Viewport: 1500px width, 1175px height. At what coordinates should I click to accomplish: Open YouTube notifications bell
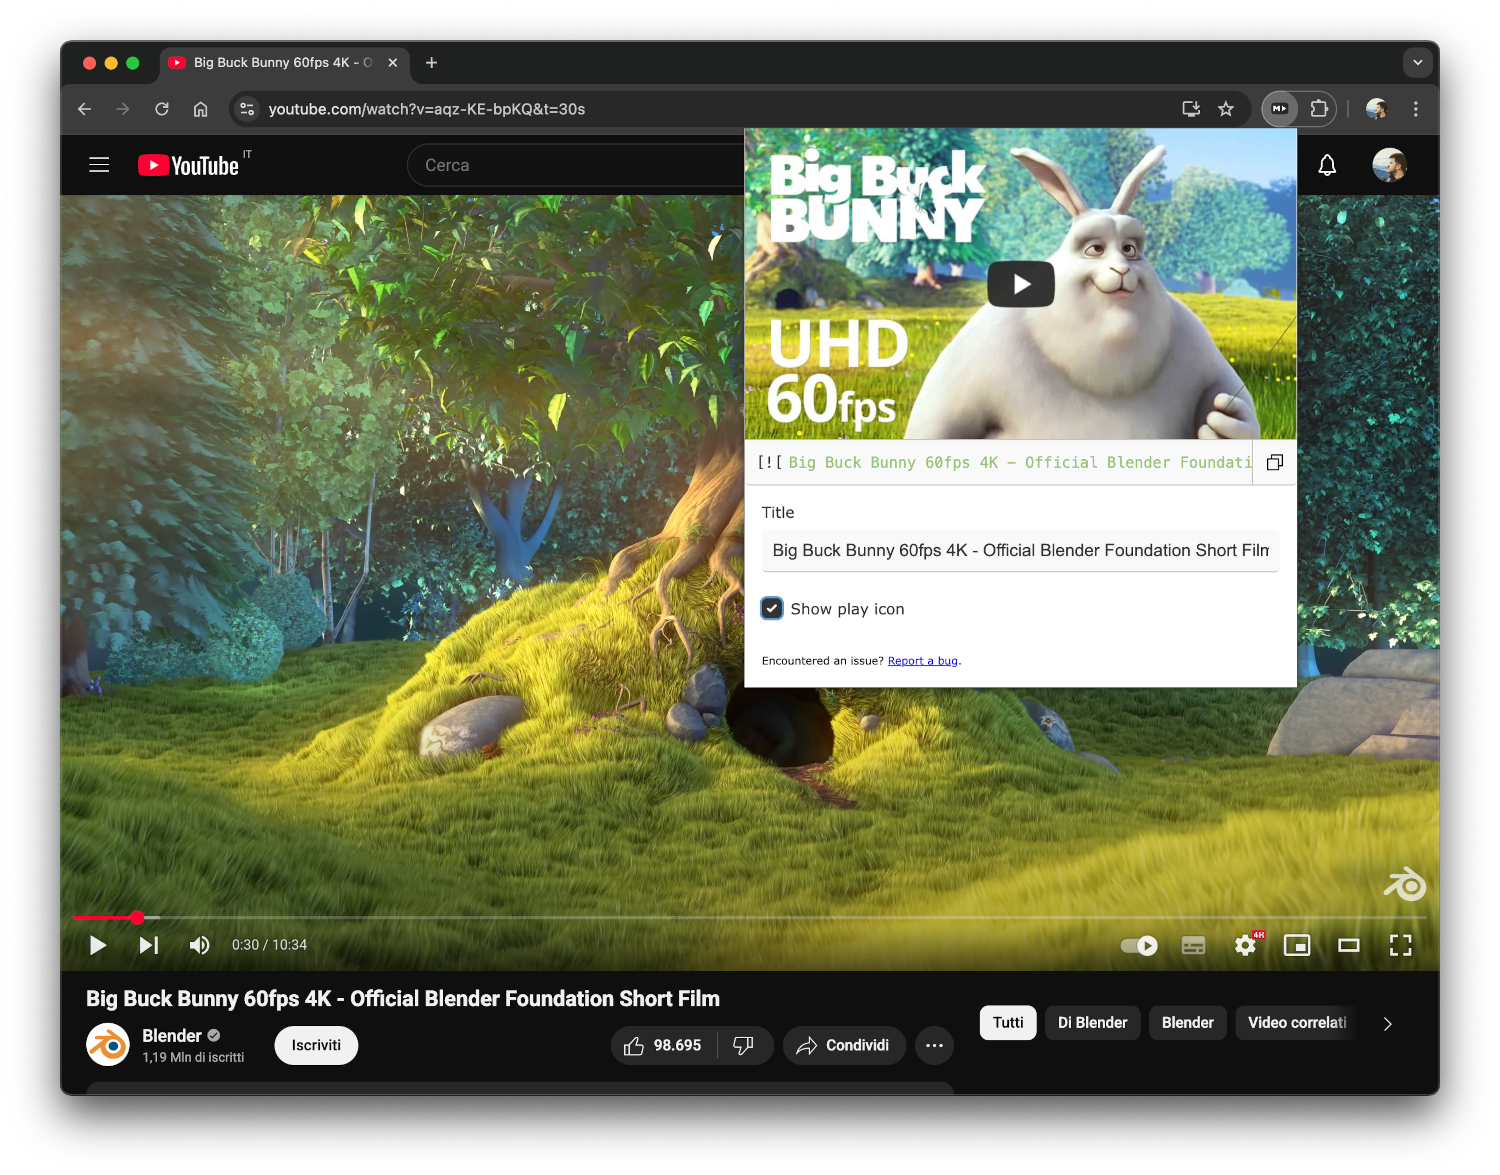coord(1327,165)
